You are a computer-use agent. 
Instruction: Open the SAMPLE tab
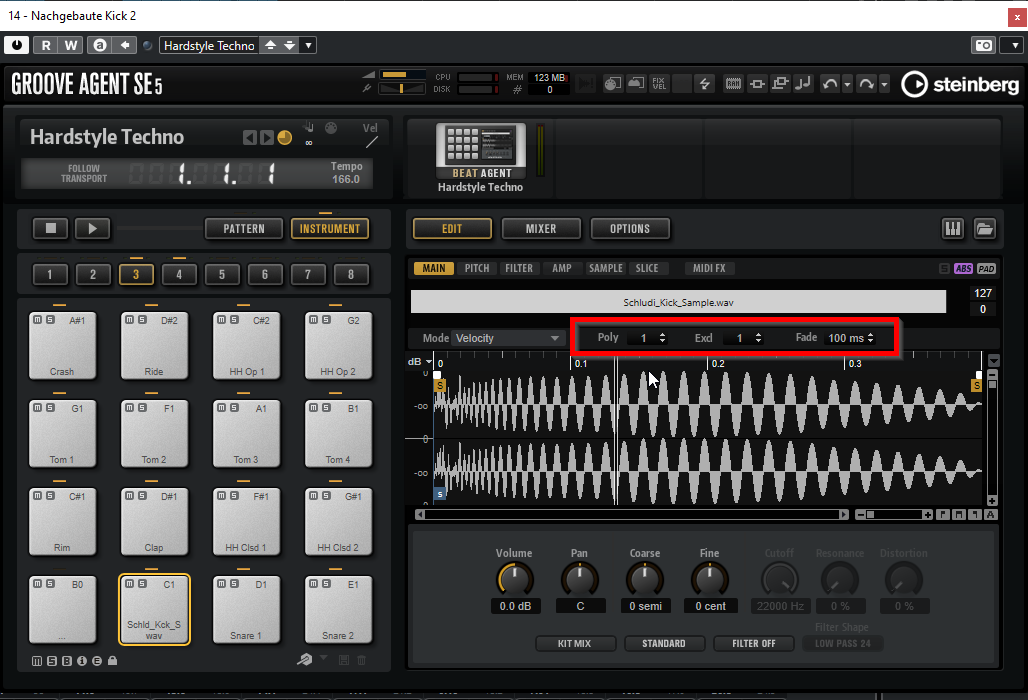point(606,268)
